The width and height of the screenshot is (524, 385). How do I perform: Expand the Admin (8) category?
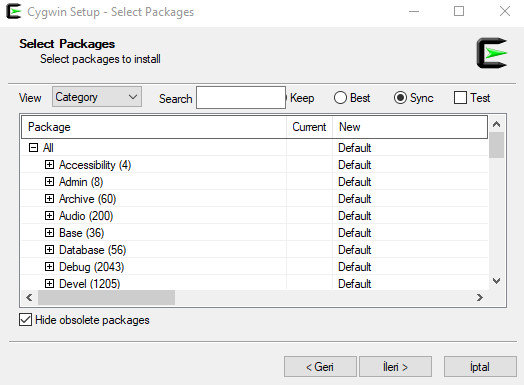coord(49,182)
